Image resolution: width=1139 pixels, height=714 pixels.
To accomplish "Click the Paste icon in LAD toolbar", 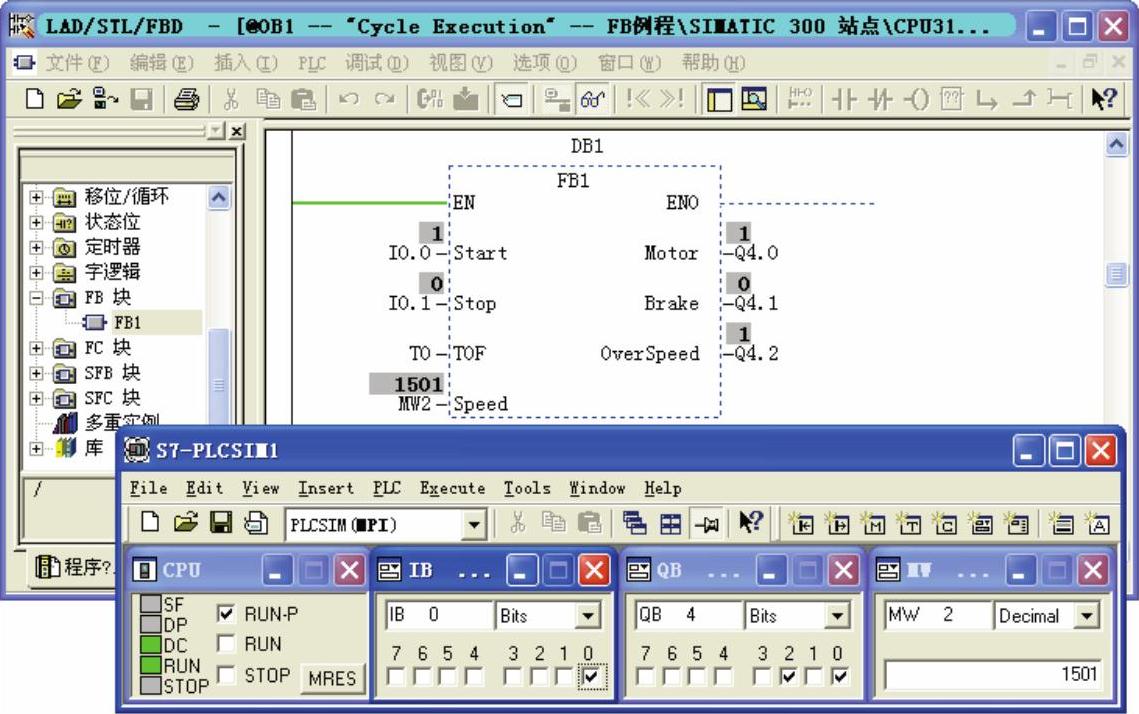I will pos(303,98).
